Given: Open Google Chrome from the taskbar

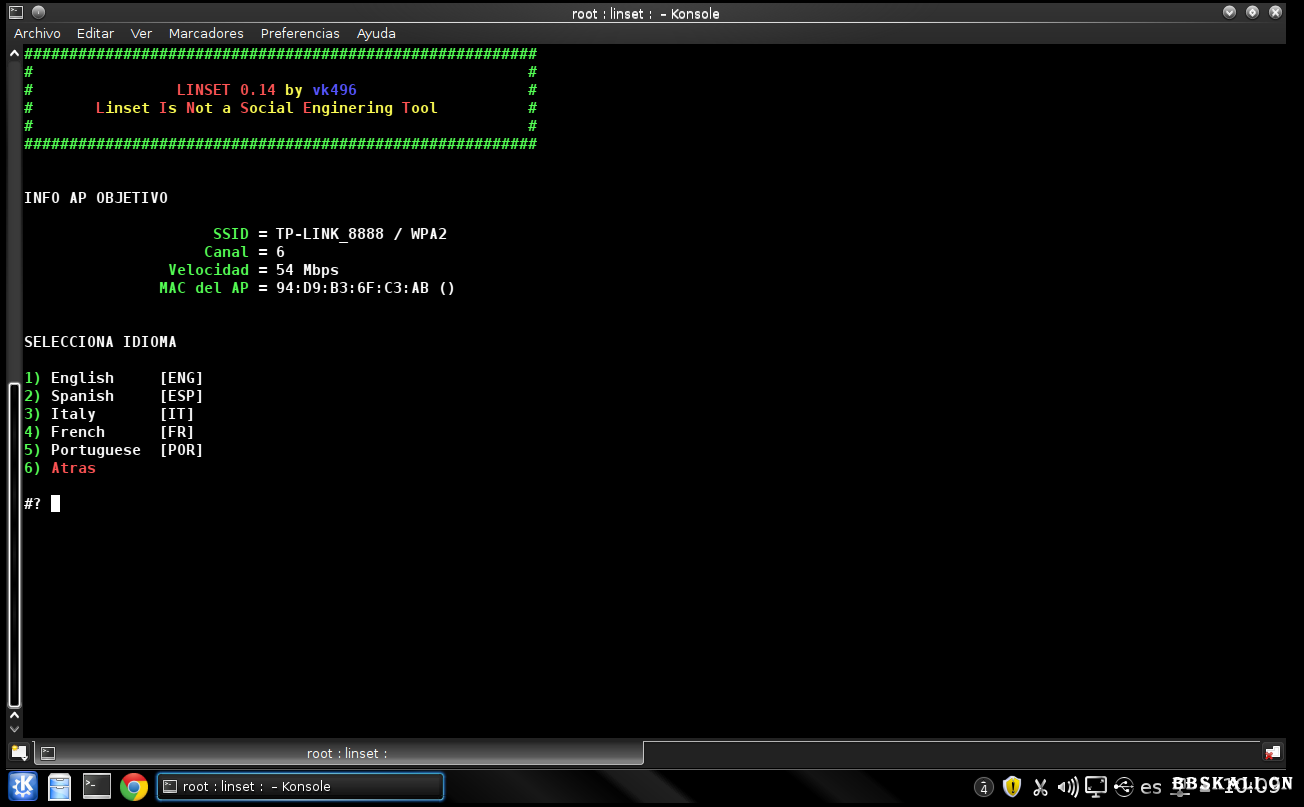Looking at the screenshot, I should (x=134, y=787).
